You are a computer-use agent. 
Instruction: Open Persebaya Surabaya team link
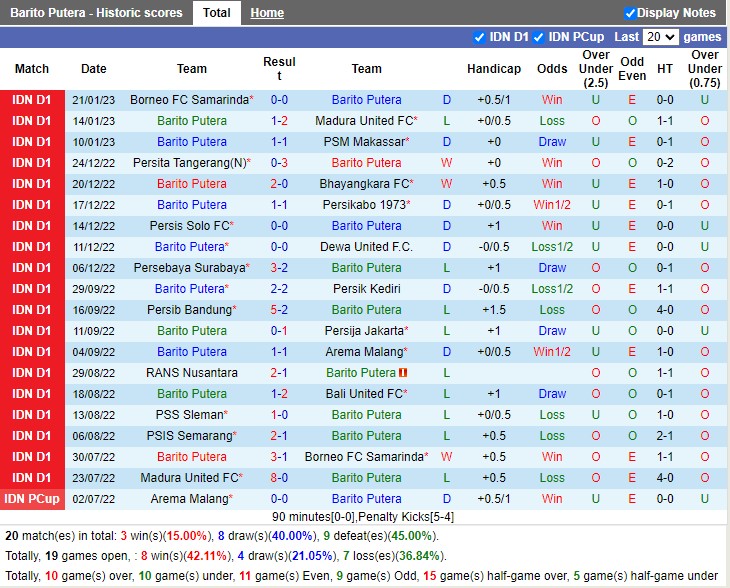pos(188,268)
